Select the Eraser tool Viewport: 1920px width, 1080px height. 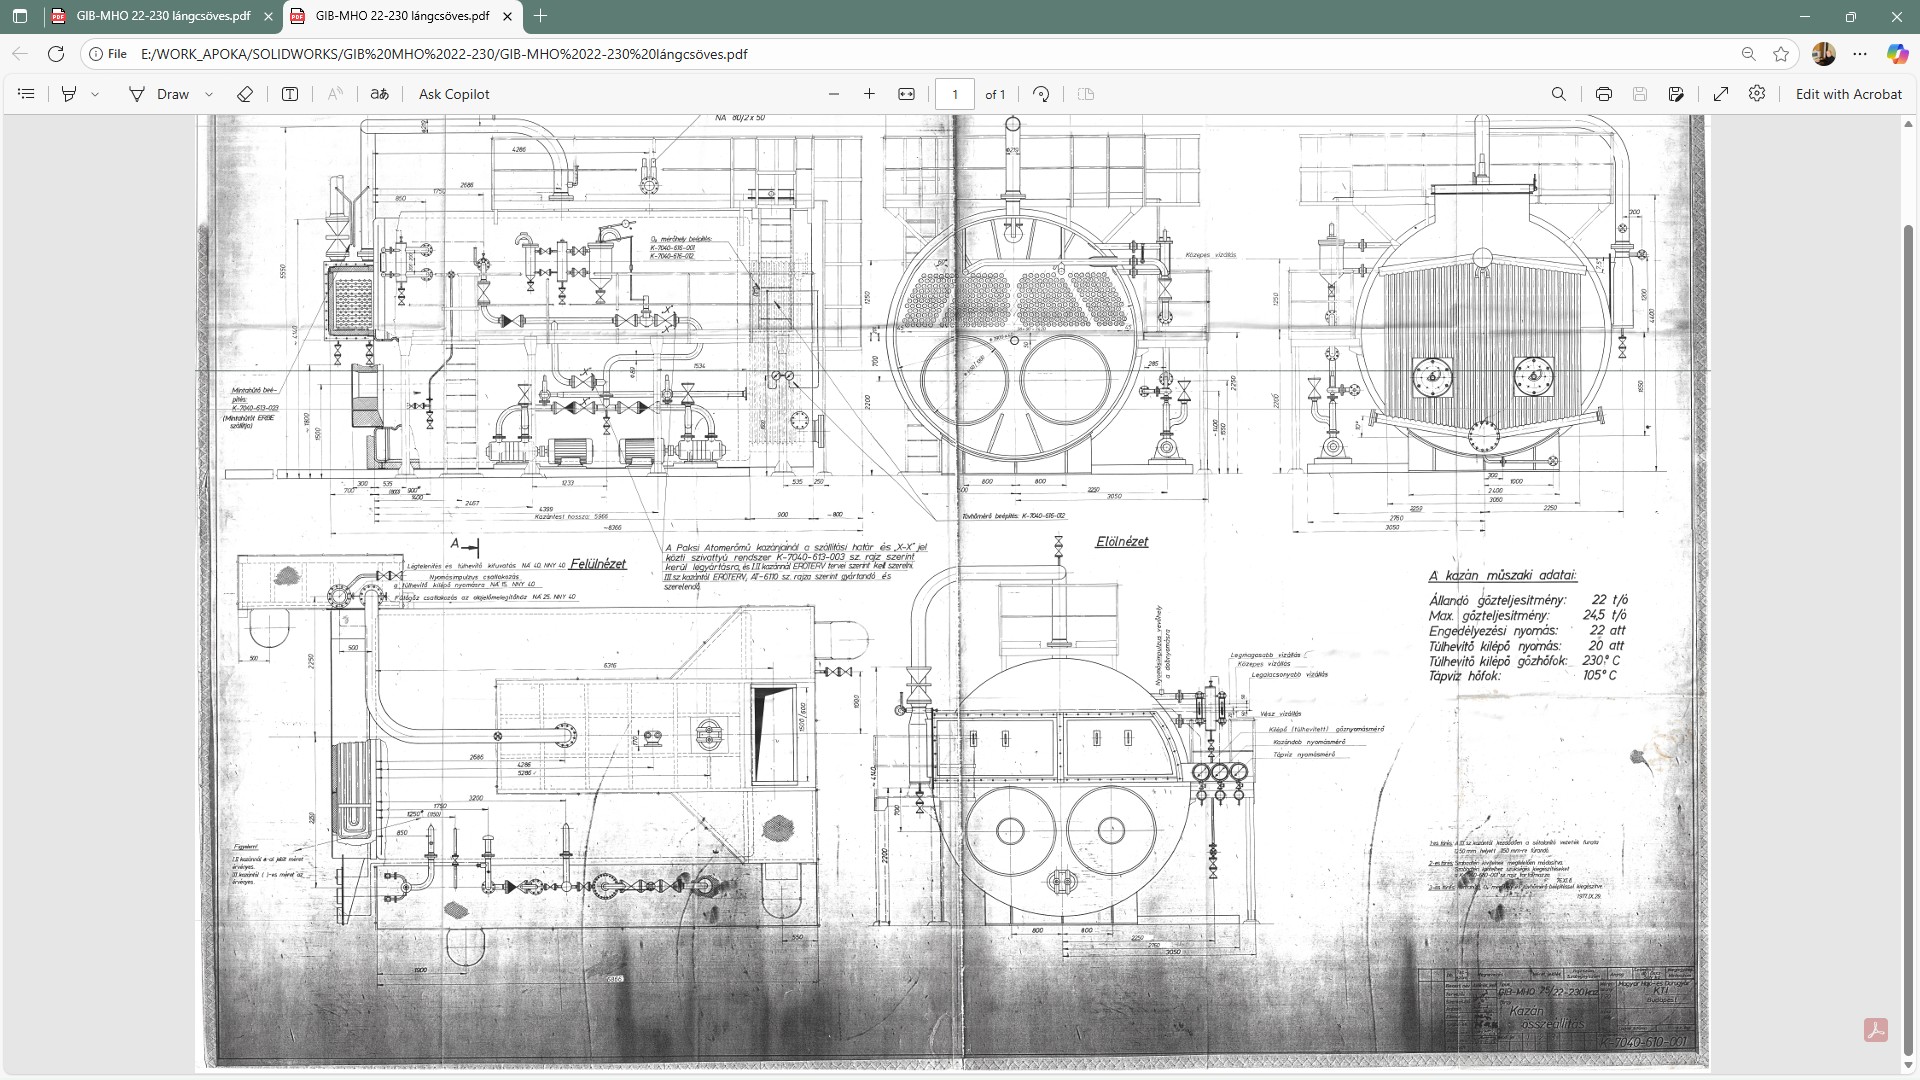(x=245, y=94)
